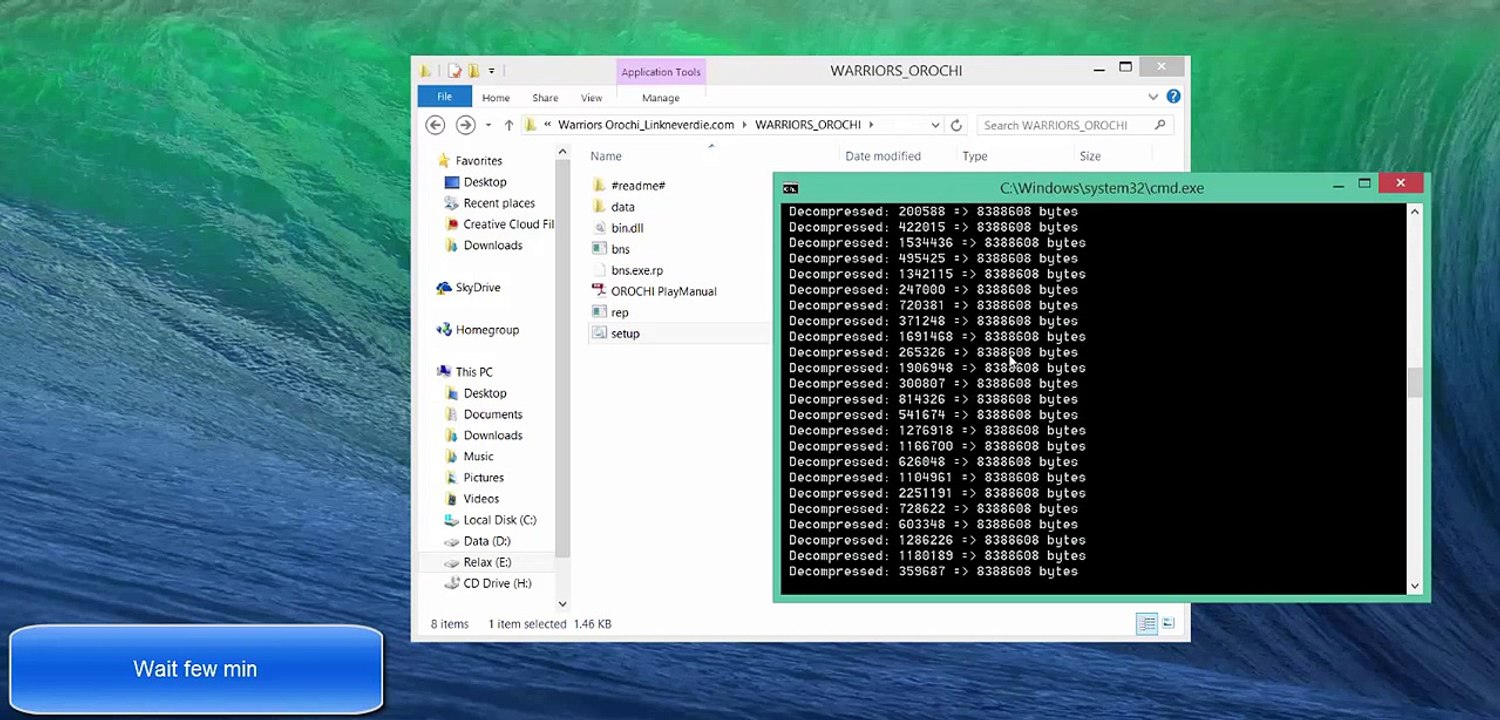Image resolution: width=1500 pixels, height=720 pixels.
Task: Select Favorites in the navigation pane
Action: pyautogui.click(x=478, y=161)
